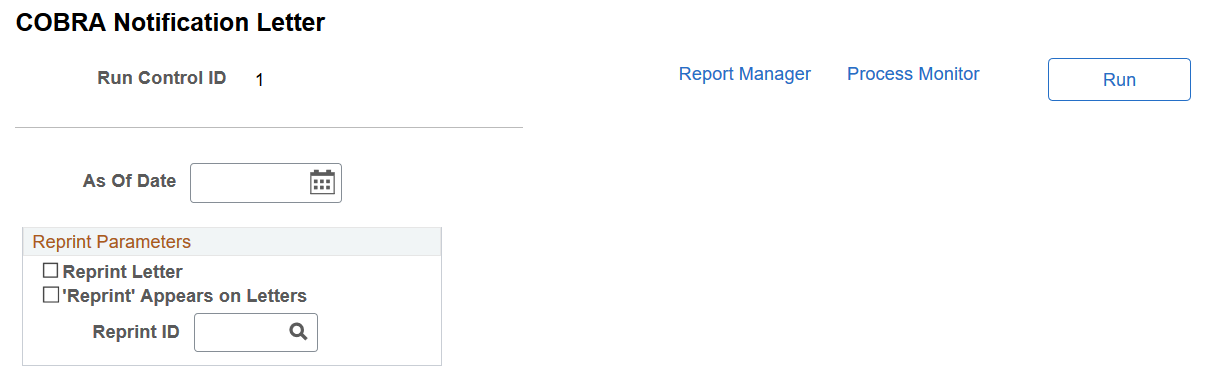Open the As Of Date calendar picker
Screen dimensions: 1213x376
point(322,182)
